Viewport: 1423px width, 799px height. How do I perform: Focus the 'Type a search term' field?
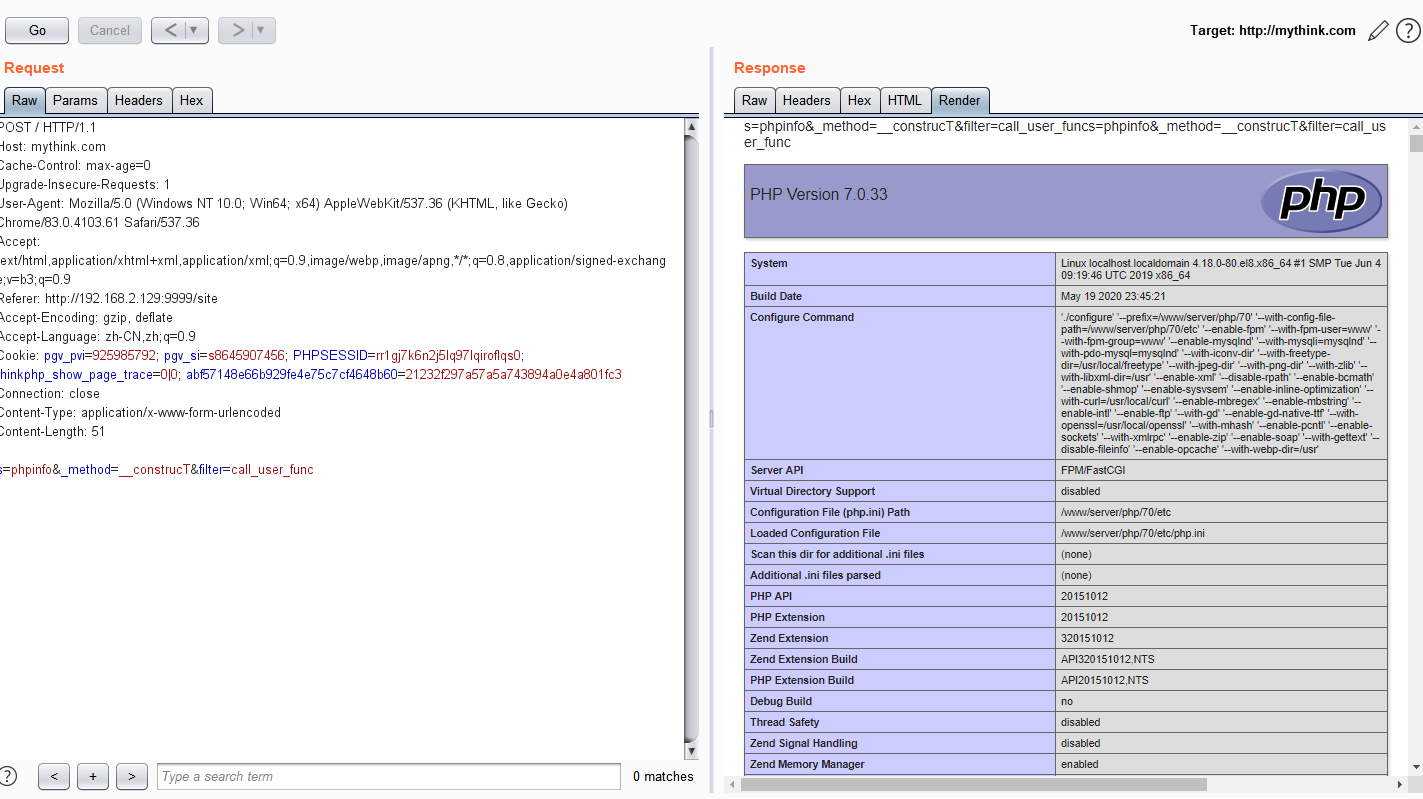(x=389, y=776)
